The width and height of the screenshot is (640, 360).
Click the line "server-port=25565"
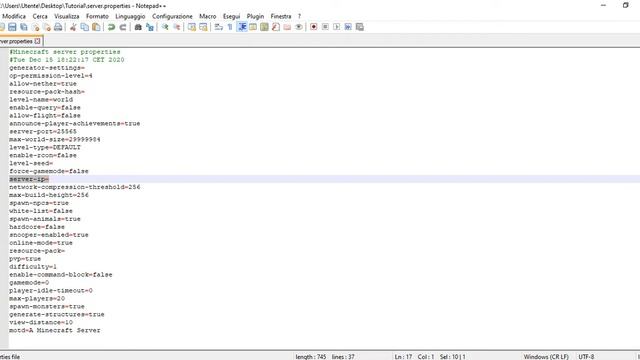[x=43, y=131]
